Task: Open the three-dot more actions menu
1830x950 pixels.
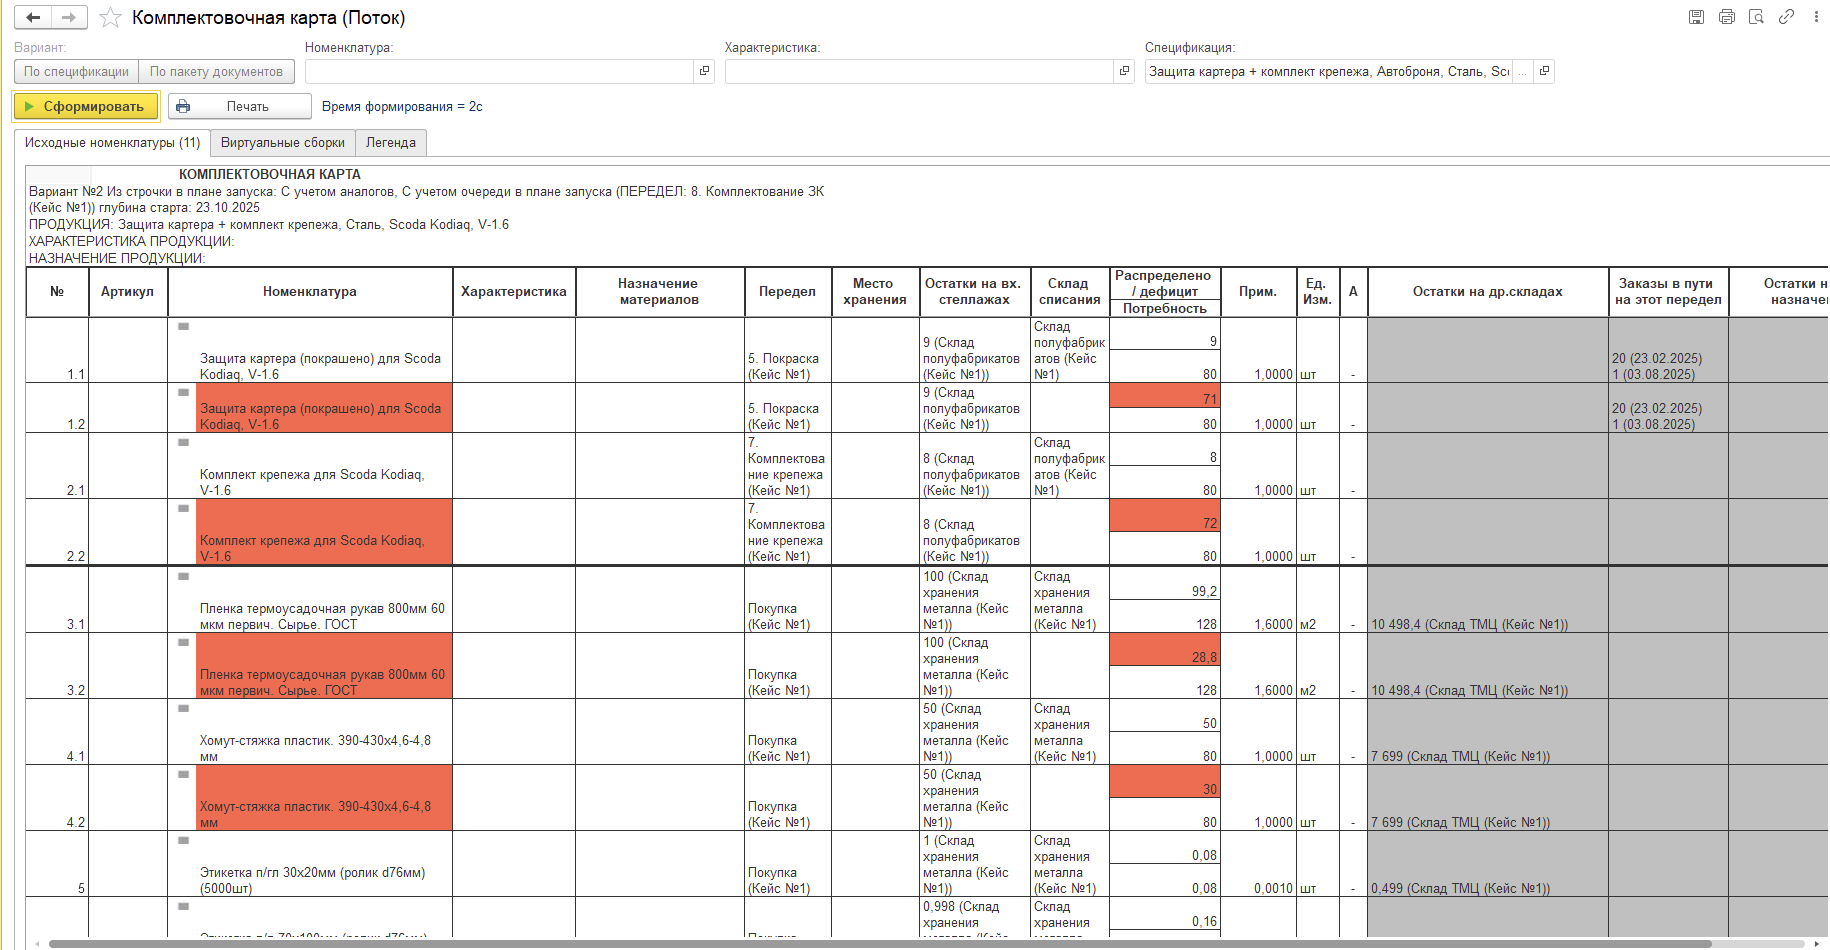Action: click(x=1816, y=17)
